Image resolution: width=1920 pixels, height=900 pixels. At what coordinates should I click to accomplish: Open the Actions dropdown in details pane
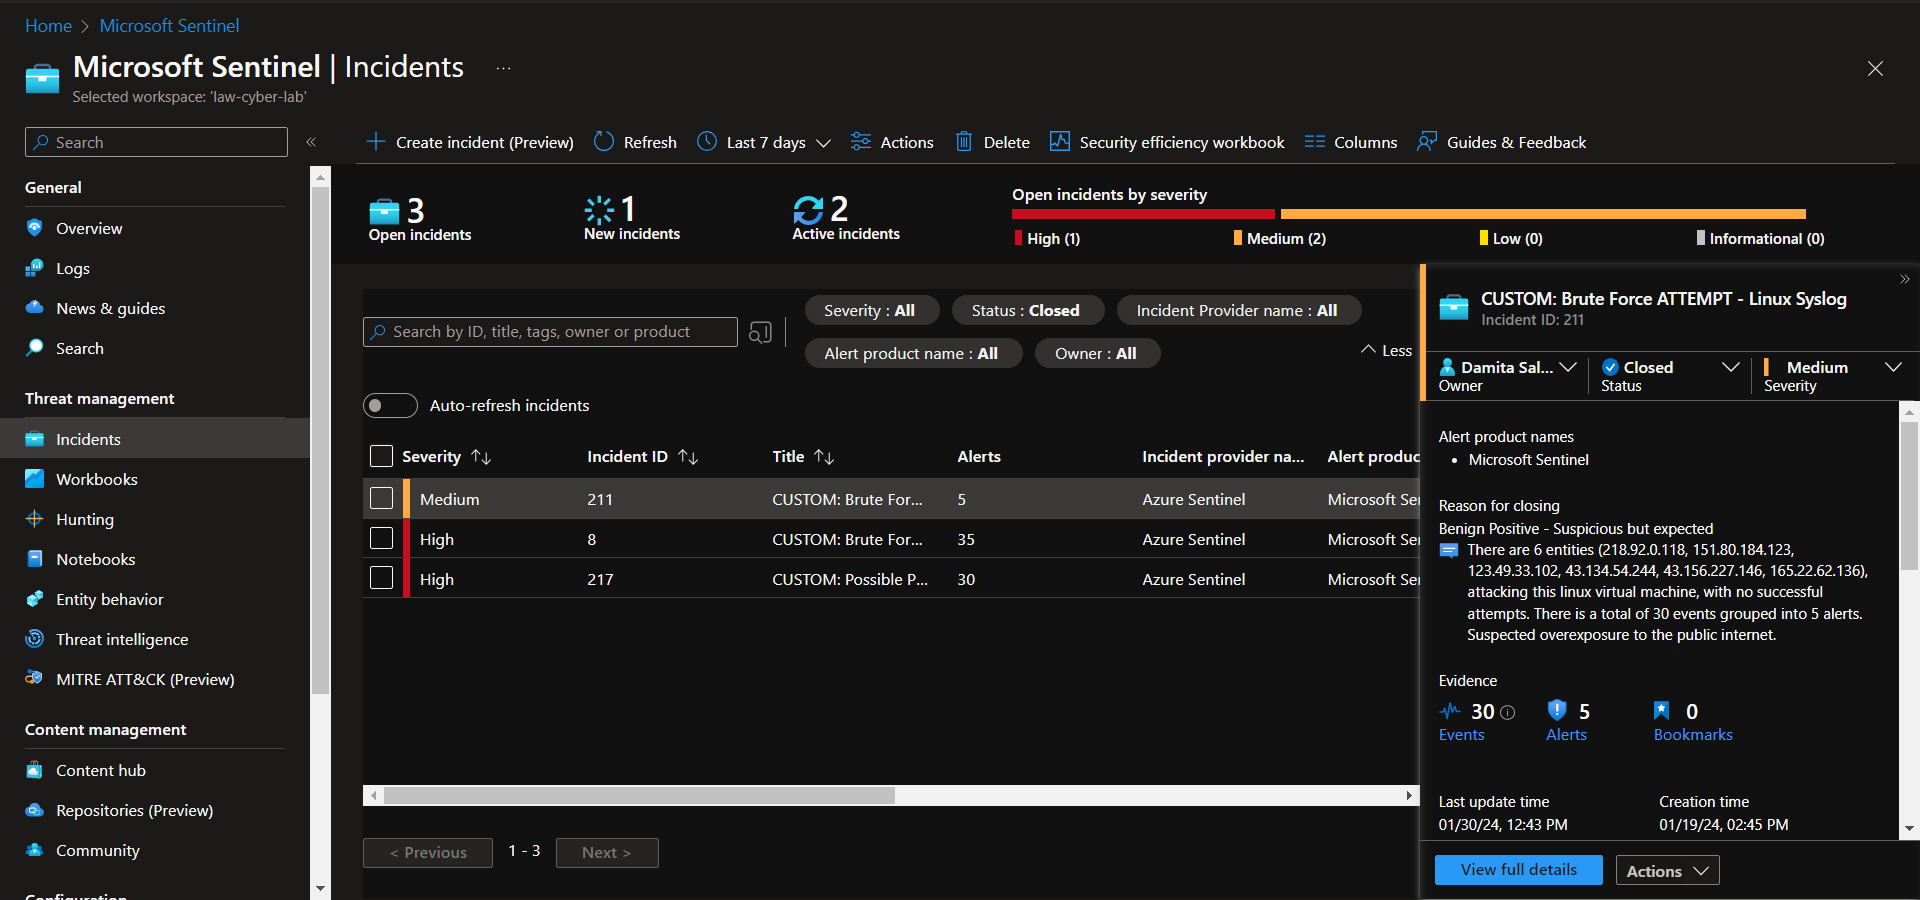[x=1668, y=871]
